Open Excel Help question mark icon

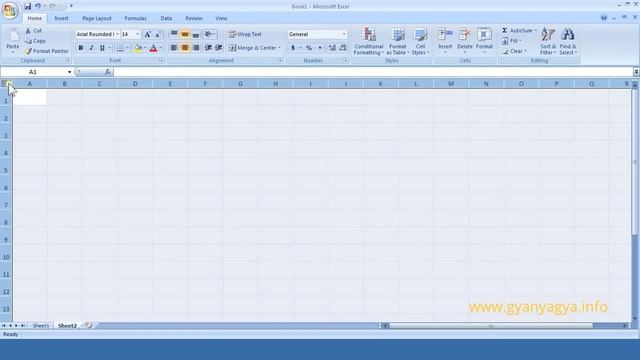[604, 18]
